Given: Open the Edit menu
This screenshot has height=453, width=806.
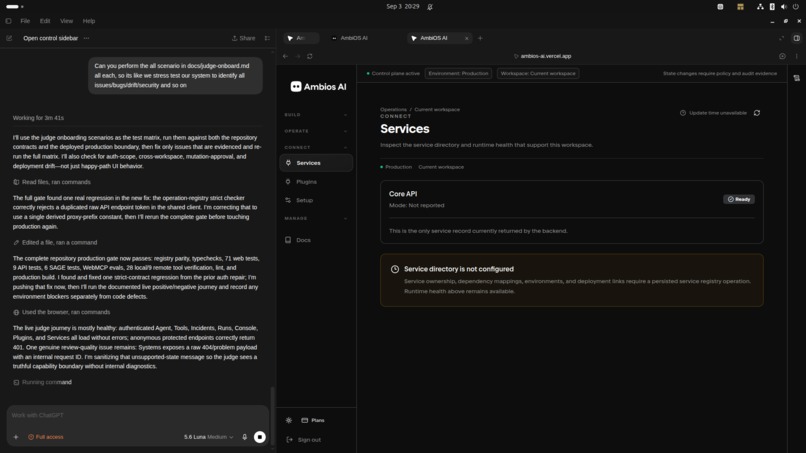Looking at the screenshot, I should (45, 21).
